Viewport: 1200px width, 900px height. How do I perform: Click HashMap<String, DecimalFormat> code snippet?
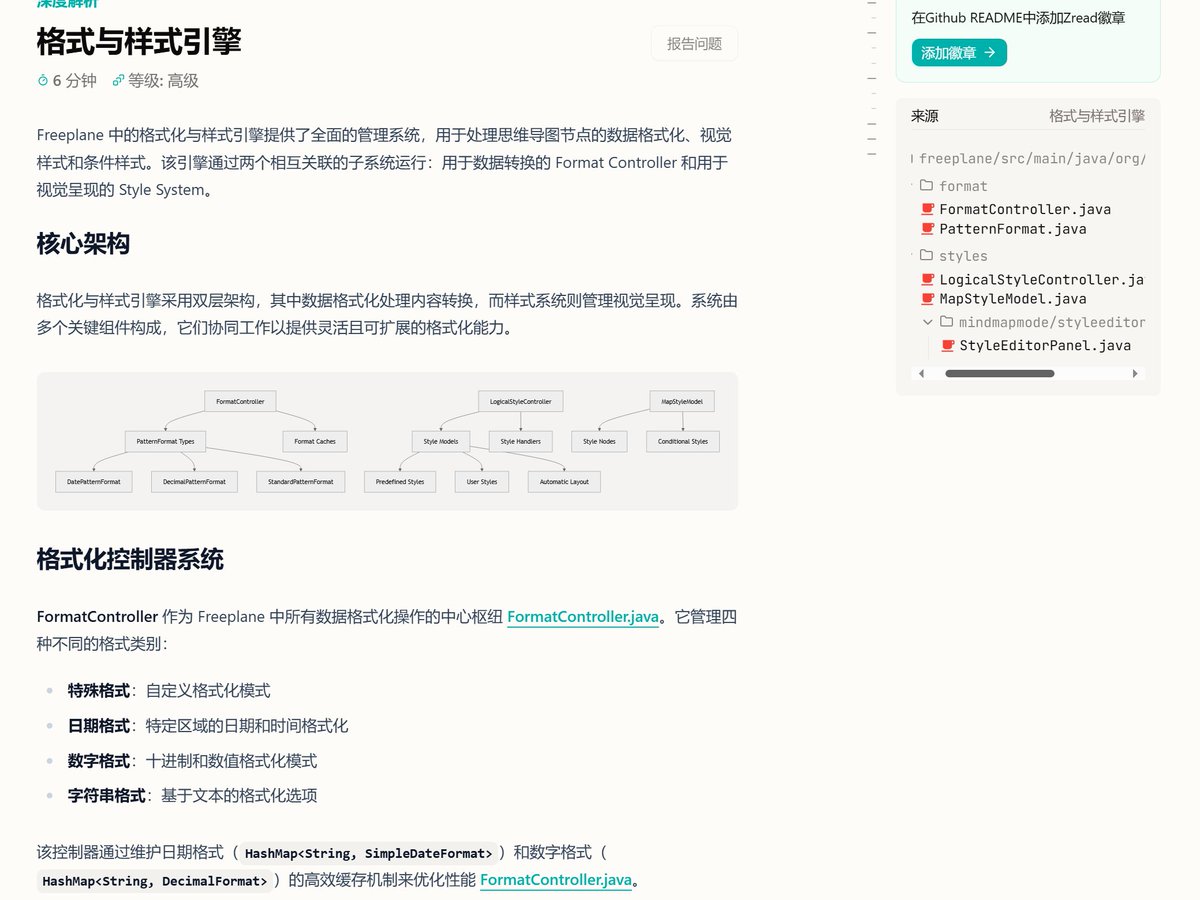coord(155,881)
